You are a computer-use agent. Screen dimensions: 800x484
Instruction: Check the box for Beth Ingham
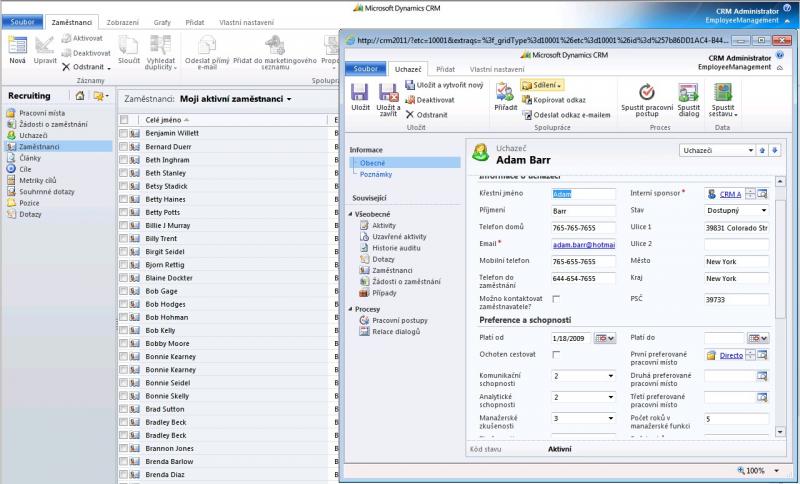pyautogui.click(x=123, y=160)
